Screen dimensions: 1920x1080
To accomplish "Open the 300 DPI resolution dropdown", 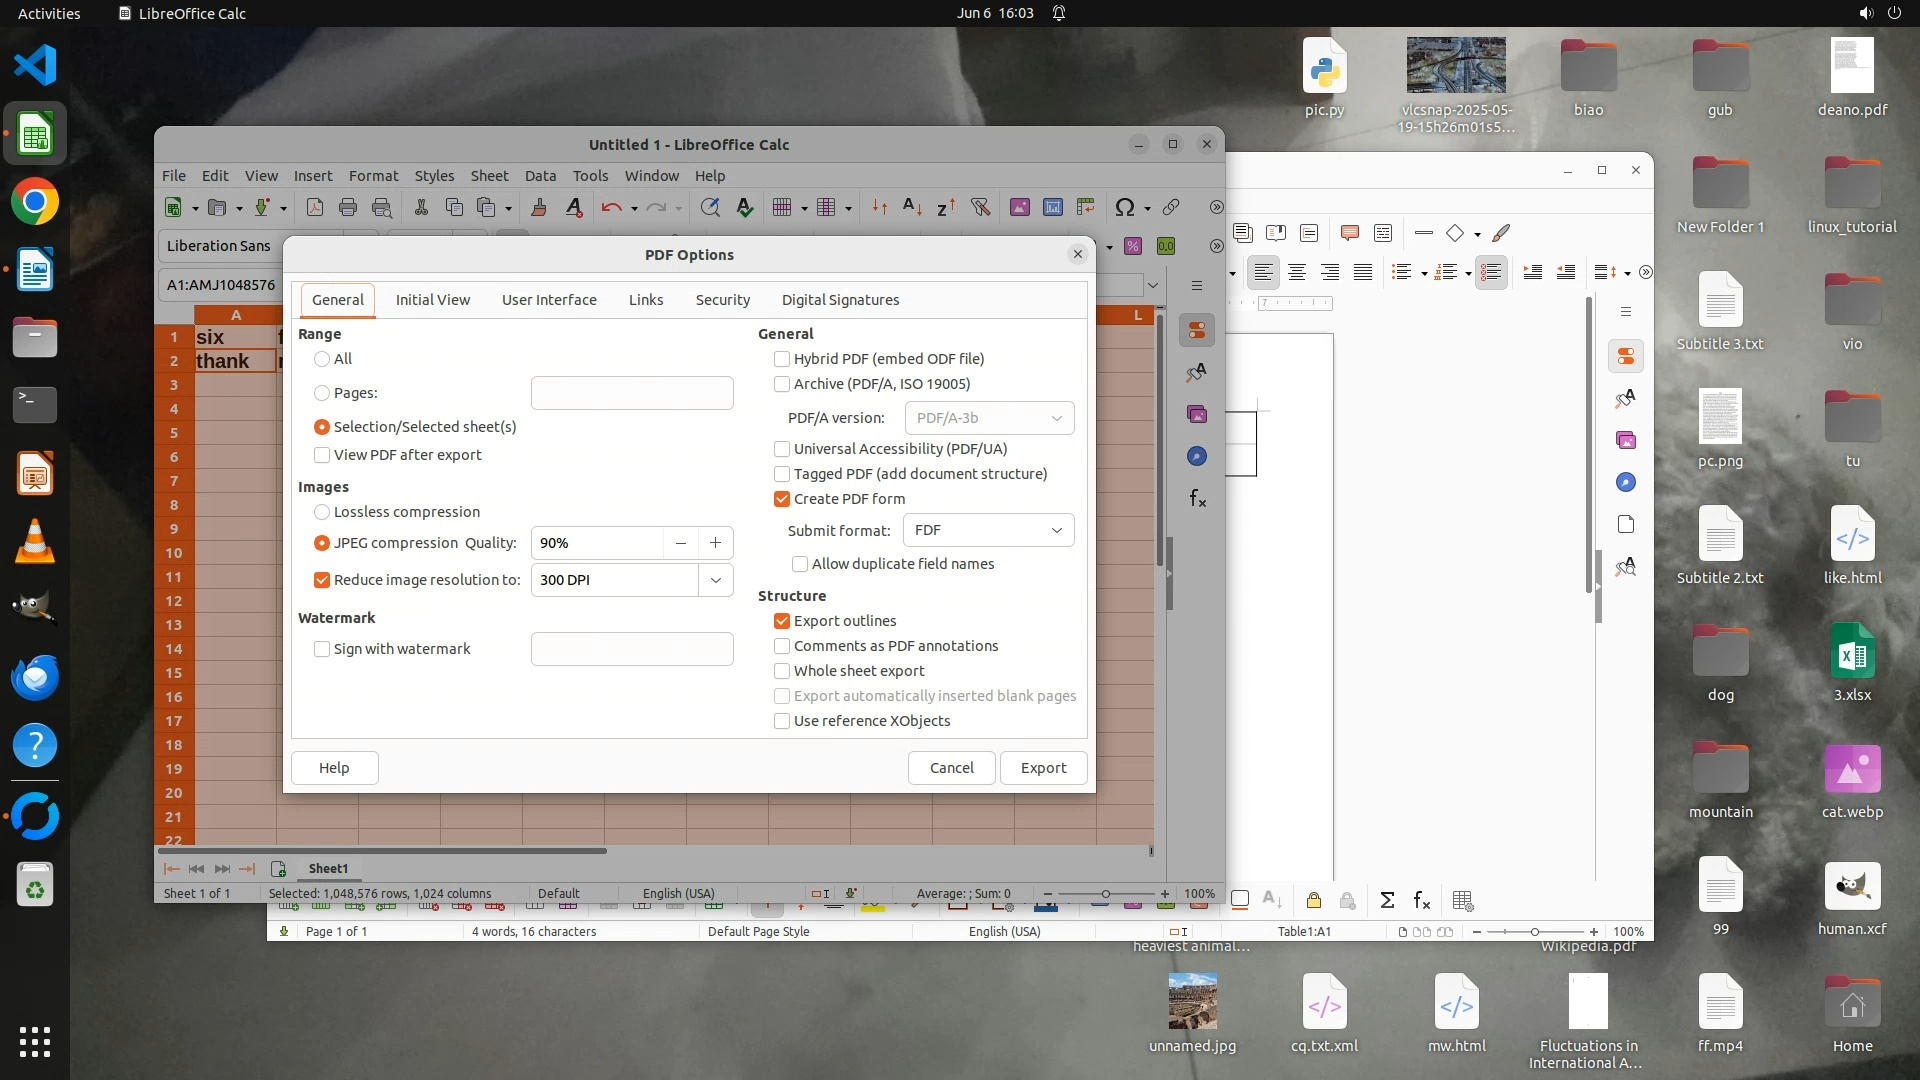I will click(715, 580).
